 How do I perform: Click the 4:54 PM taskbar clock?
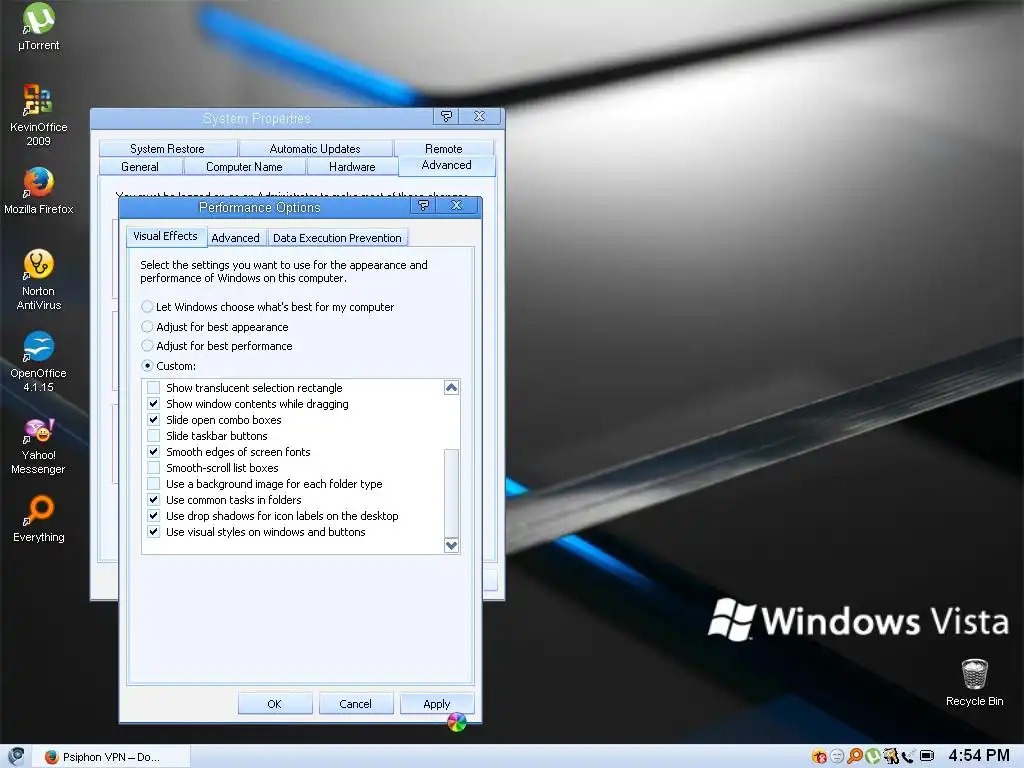(x=979, y=756)
